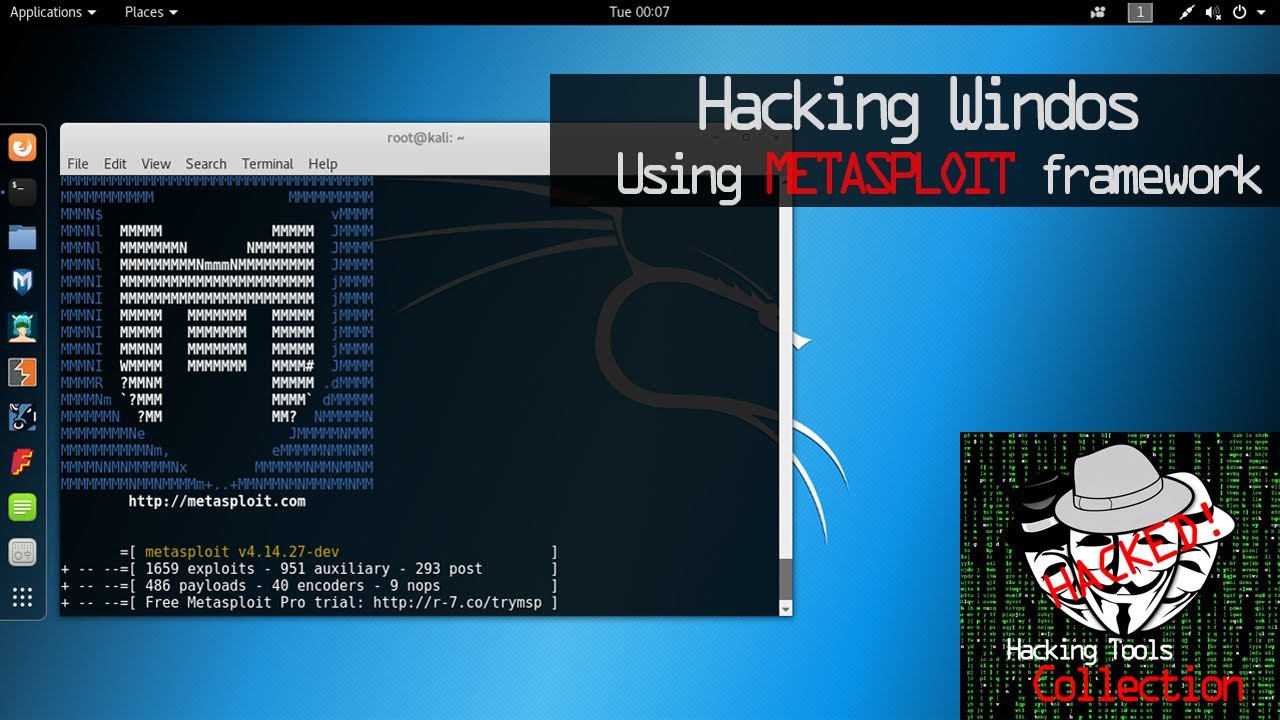The width and height of the screenshot is (1280, 720).
Task: Open the Help menu in terminal
Action: pos(323,164)
